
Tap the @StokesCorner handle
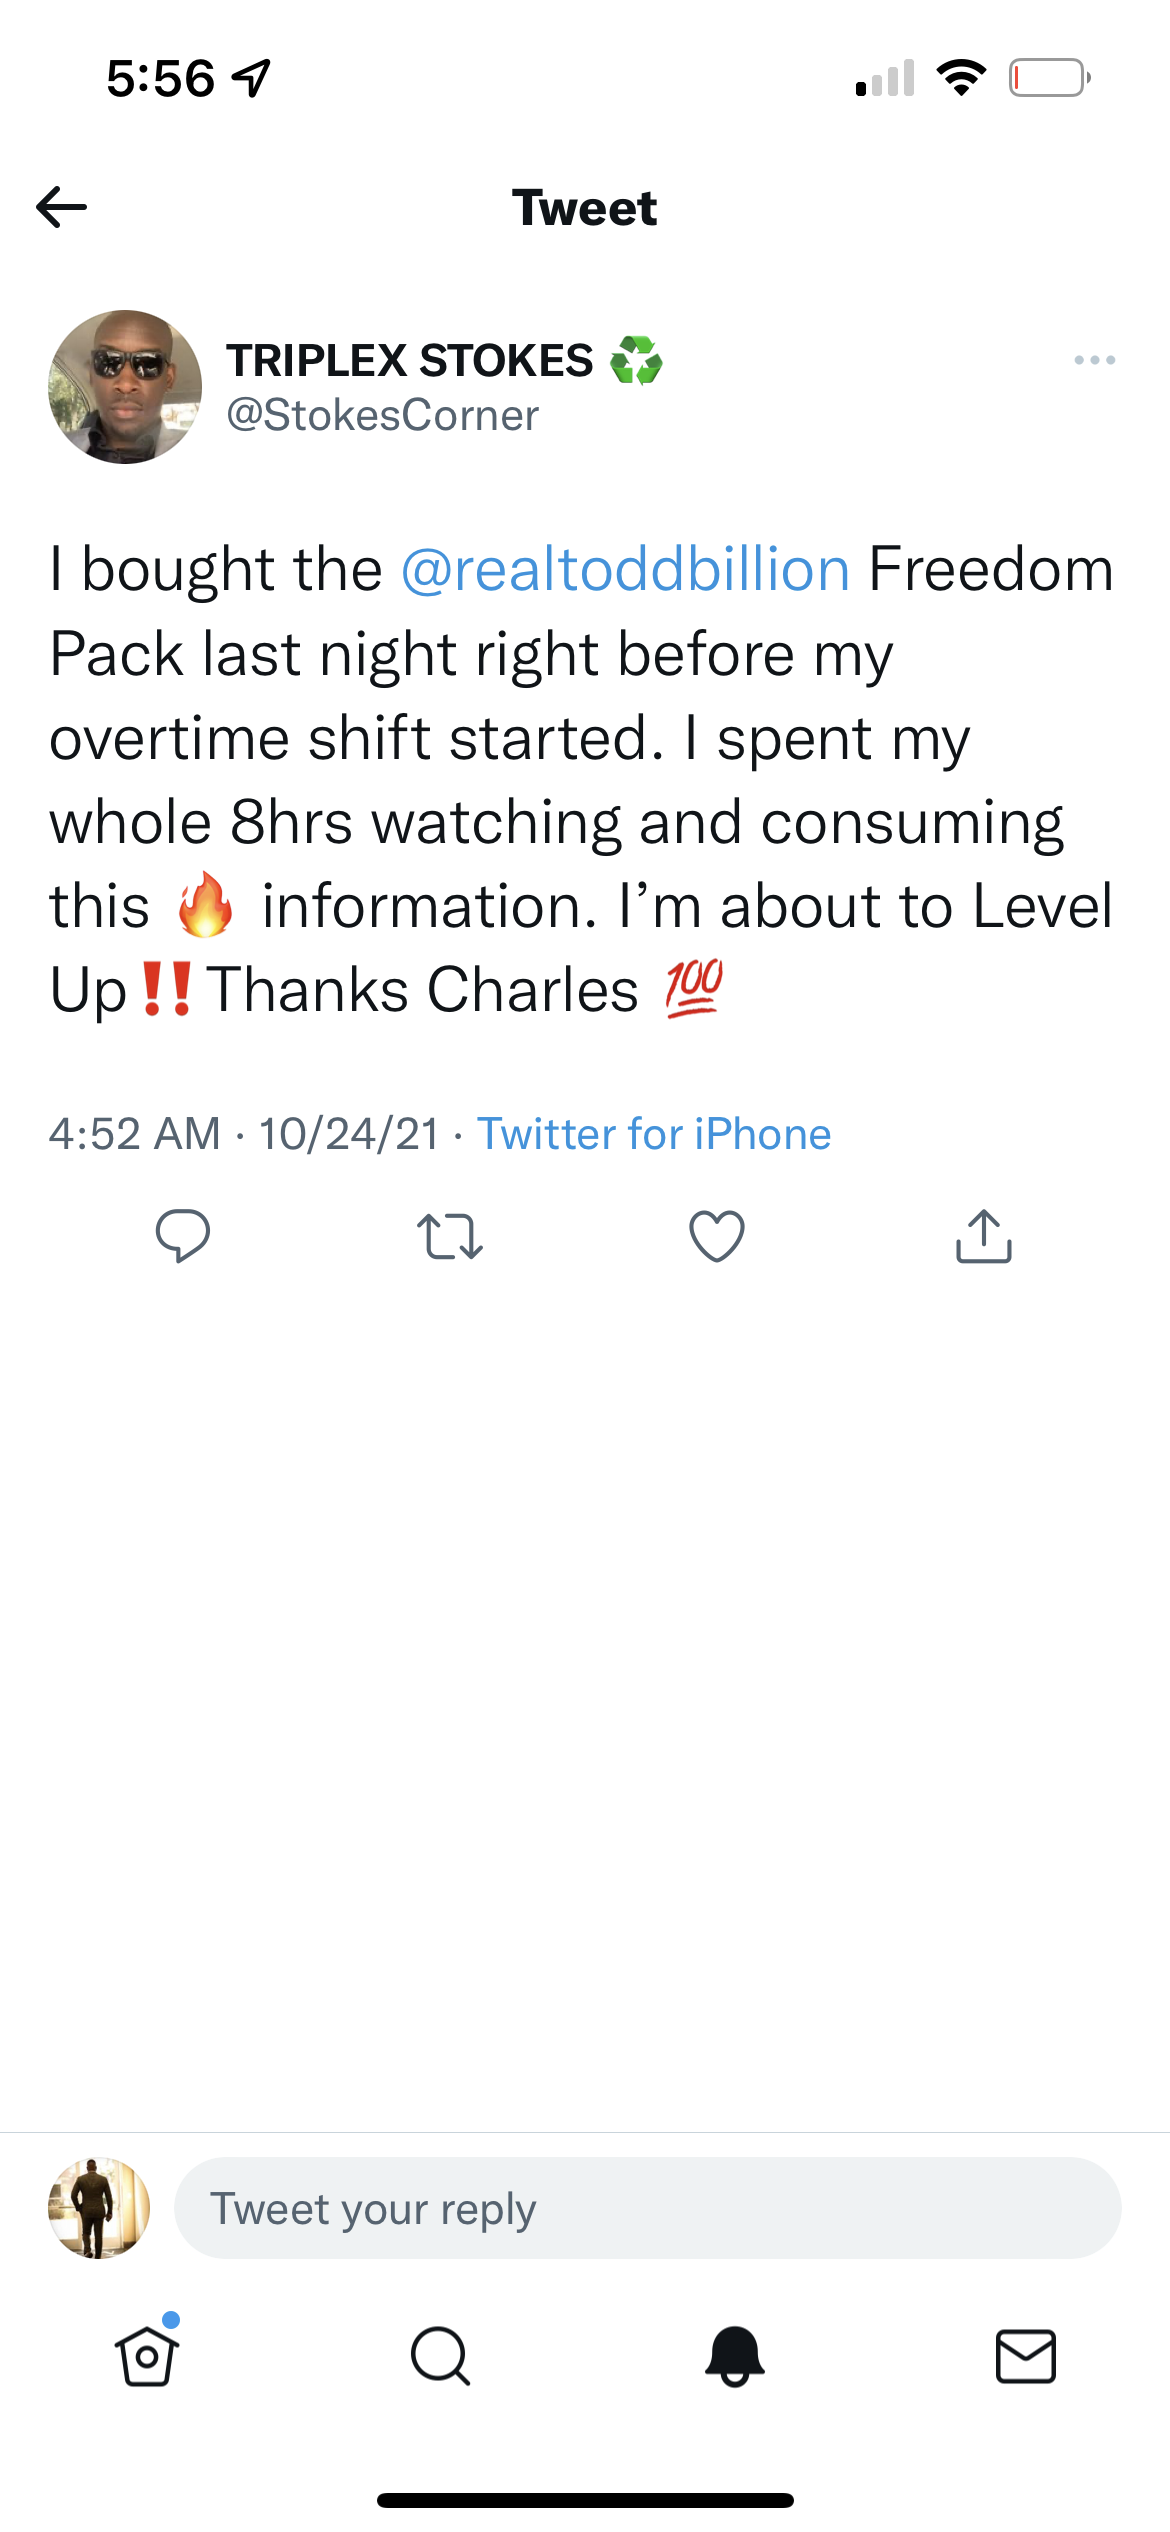(383, 415)
